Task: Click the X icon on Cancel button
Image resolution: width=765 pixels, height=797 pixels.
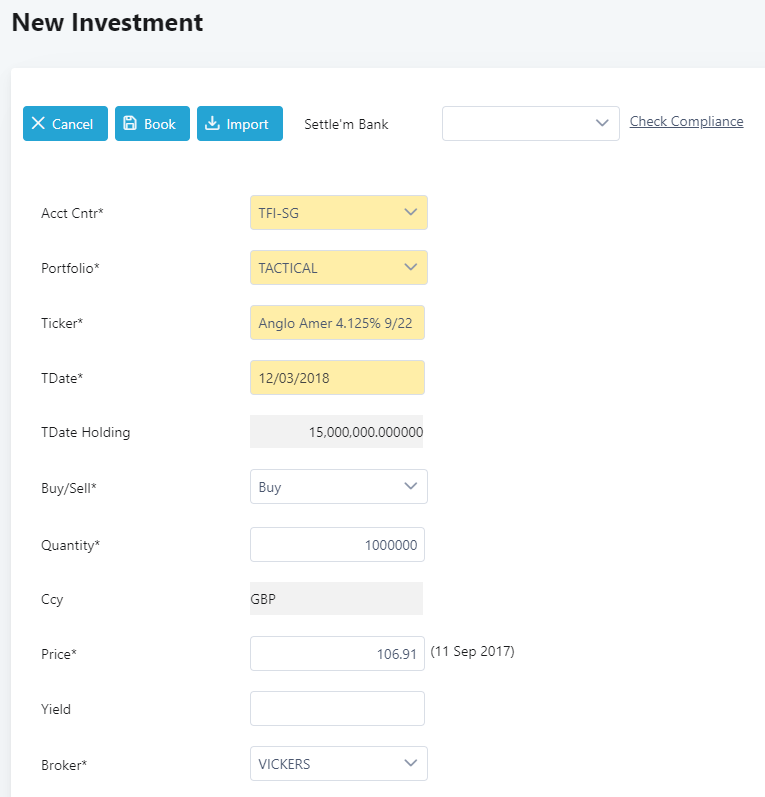Action: pos(38,123)
